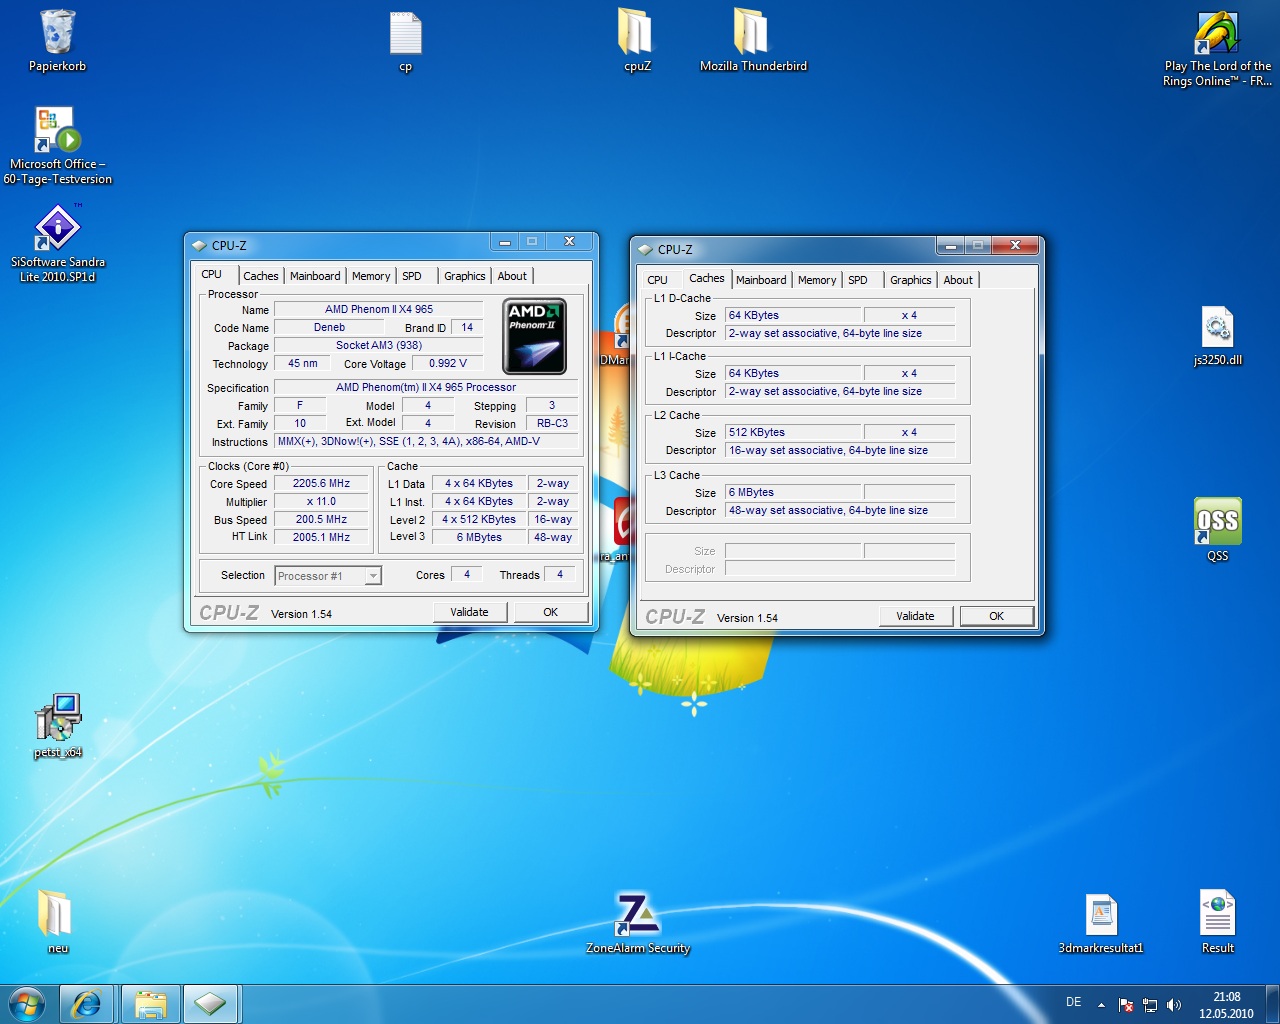
Task: Select Mainboard tab in right CPU-Z window
Action: pos(761,280)
